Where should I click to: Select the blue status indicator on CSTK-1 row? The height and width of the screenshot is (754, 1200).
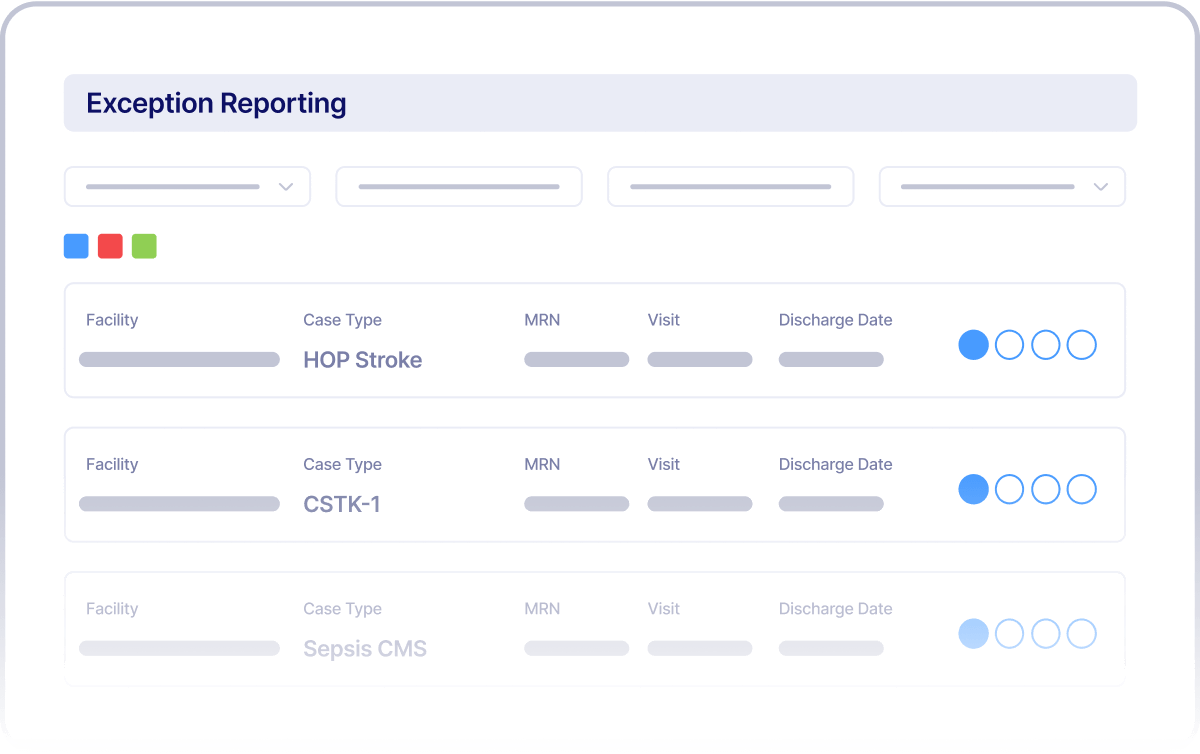coord(973,489)
